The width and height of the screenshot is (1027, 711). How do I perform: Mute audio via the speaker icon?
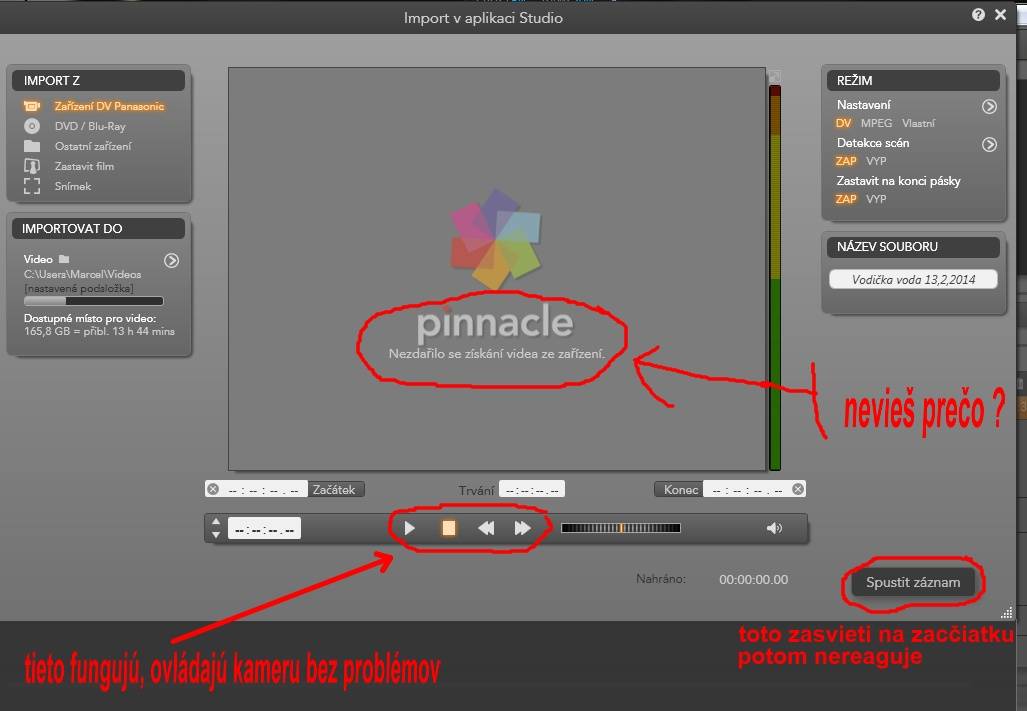[x=774, y=528]
